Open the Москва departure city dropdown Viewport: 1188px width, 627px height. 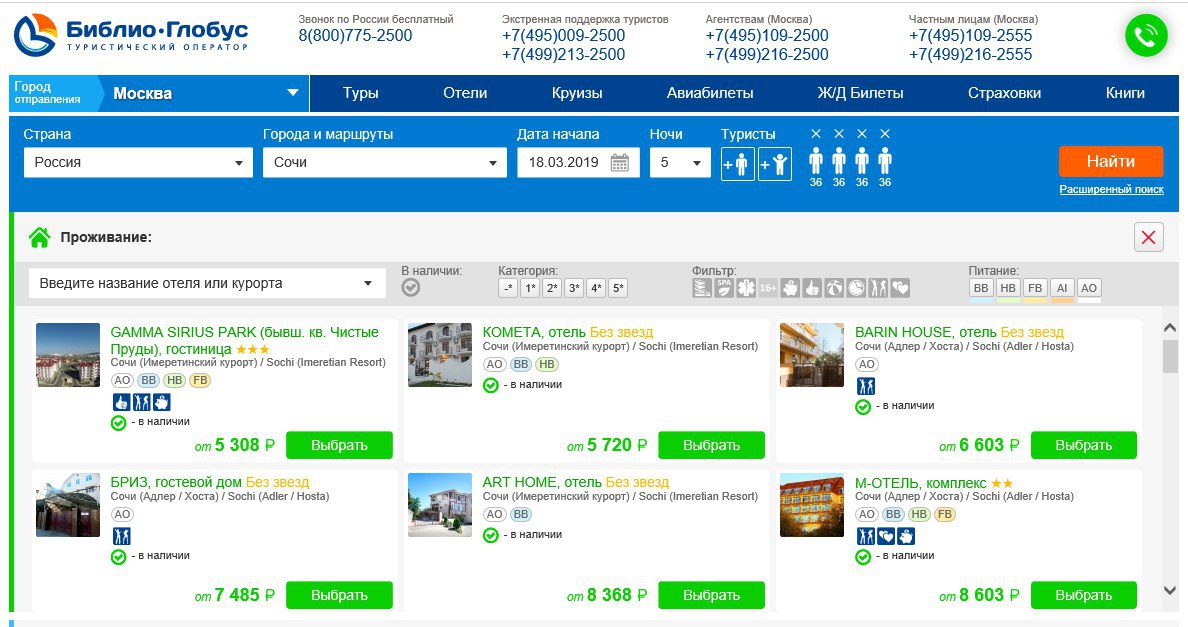(205, 94)
